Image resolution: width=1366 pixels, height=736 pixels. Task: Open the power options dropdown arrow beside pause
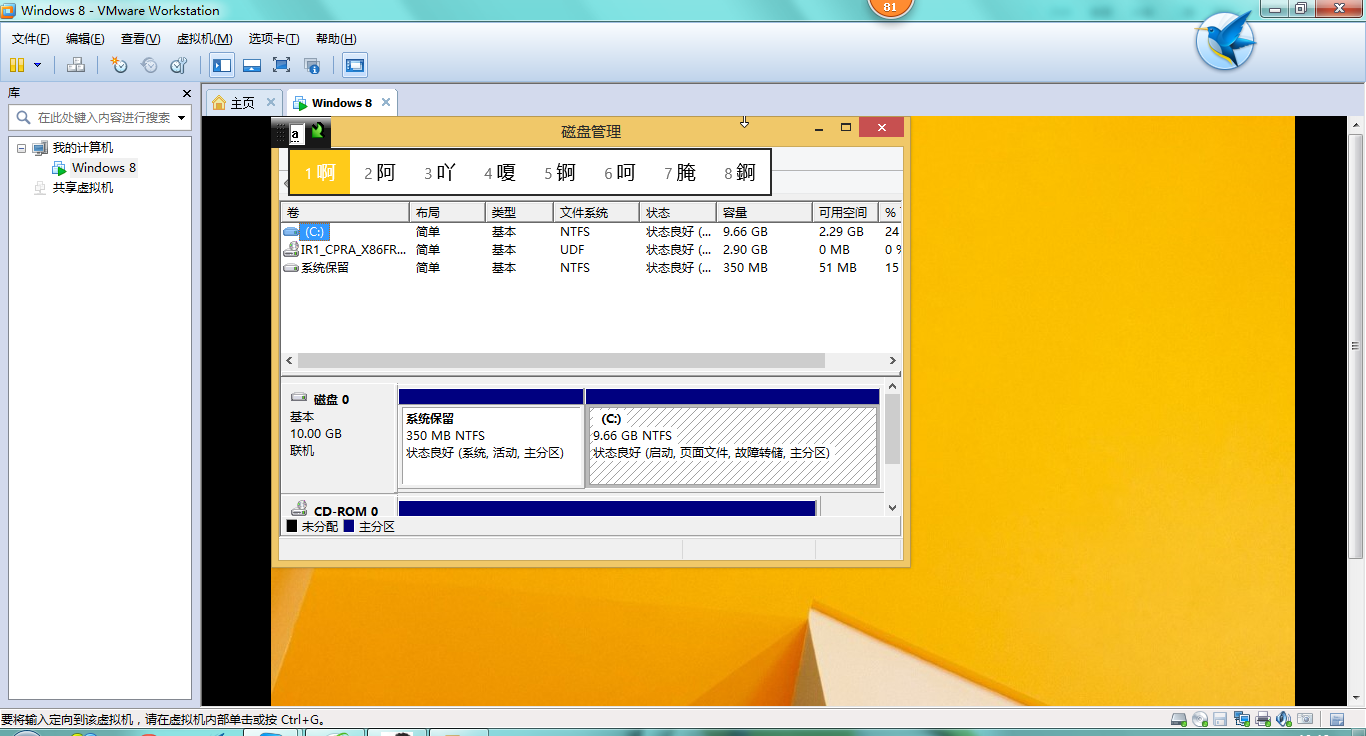[38, 65]
